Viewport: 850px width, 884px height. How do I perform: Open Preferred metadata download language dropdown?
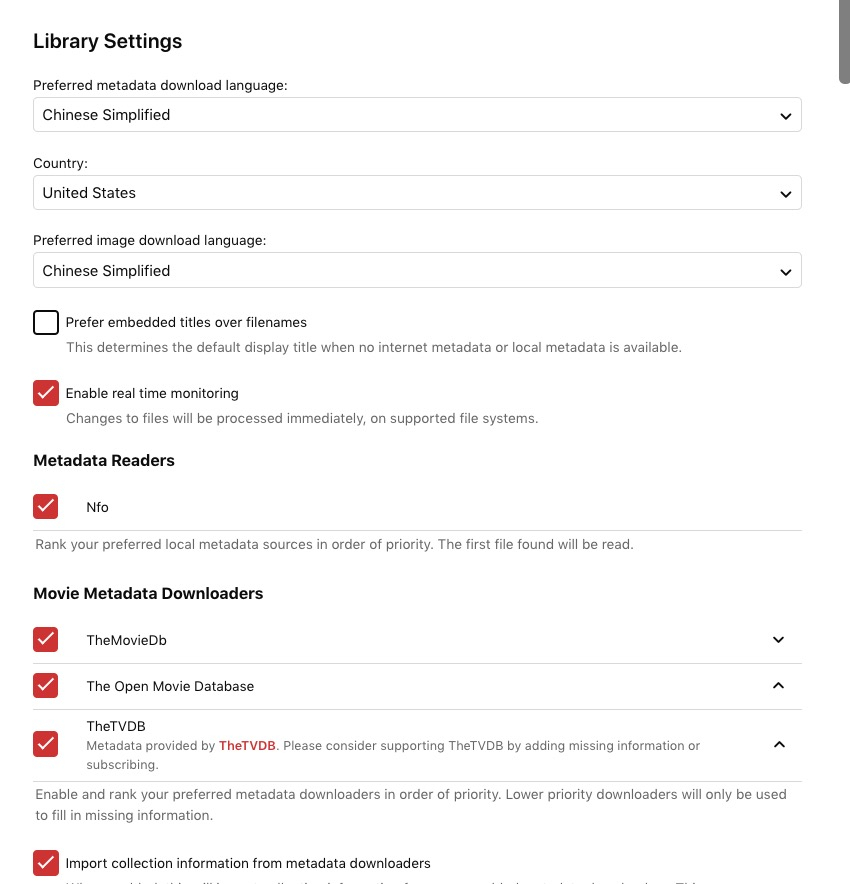416,115
